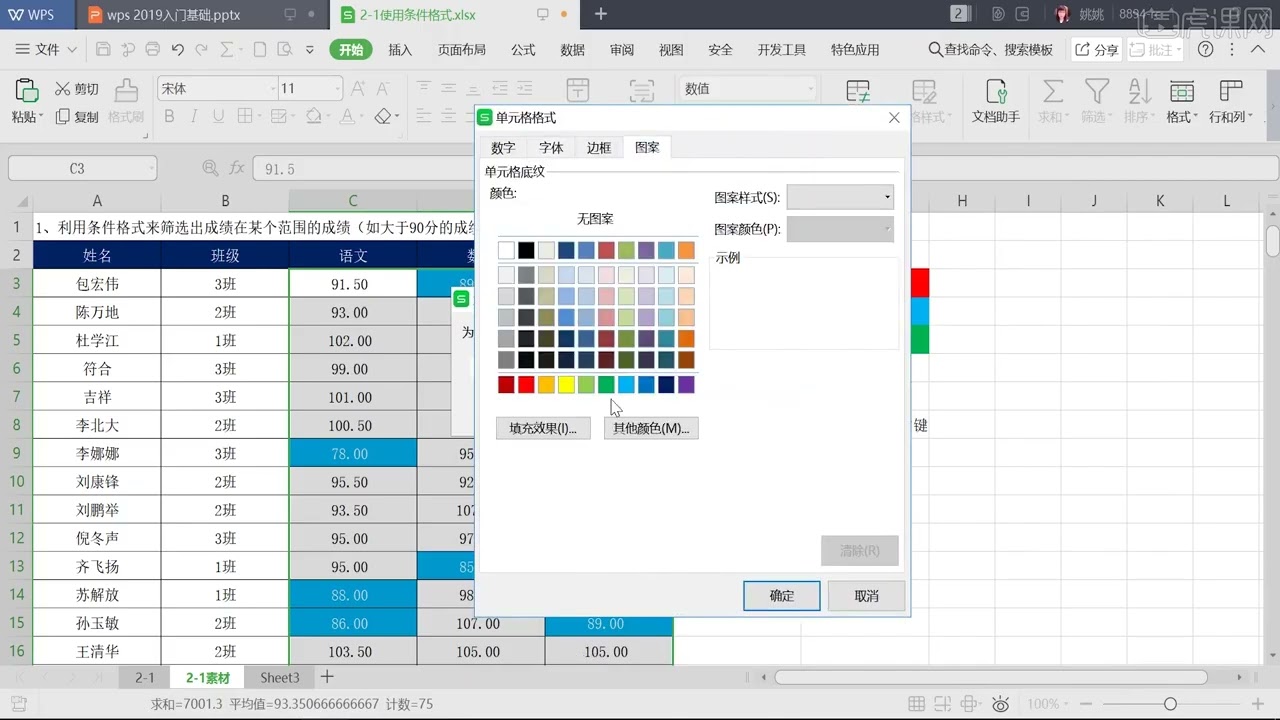This screenshot has width=1280, height=720.
Task: Open the Name Box C3 dropdown
Action: tap(151, 169)
